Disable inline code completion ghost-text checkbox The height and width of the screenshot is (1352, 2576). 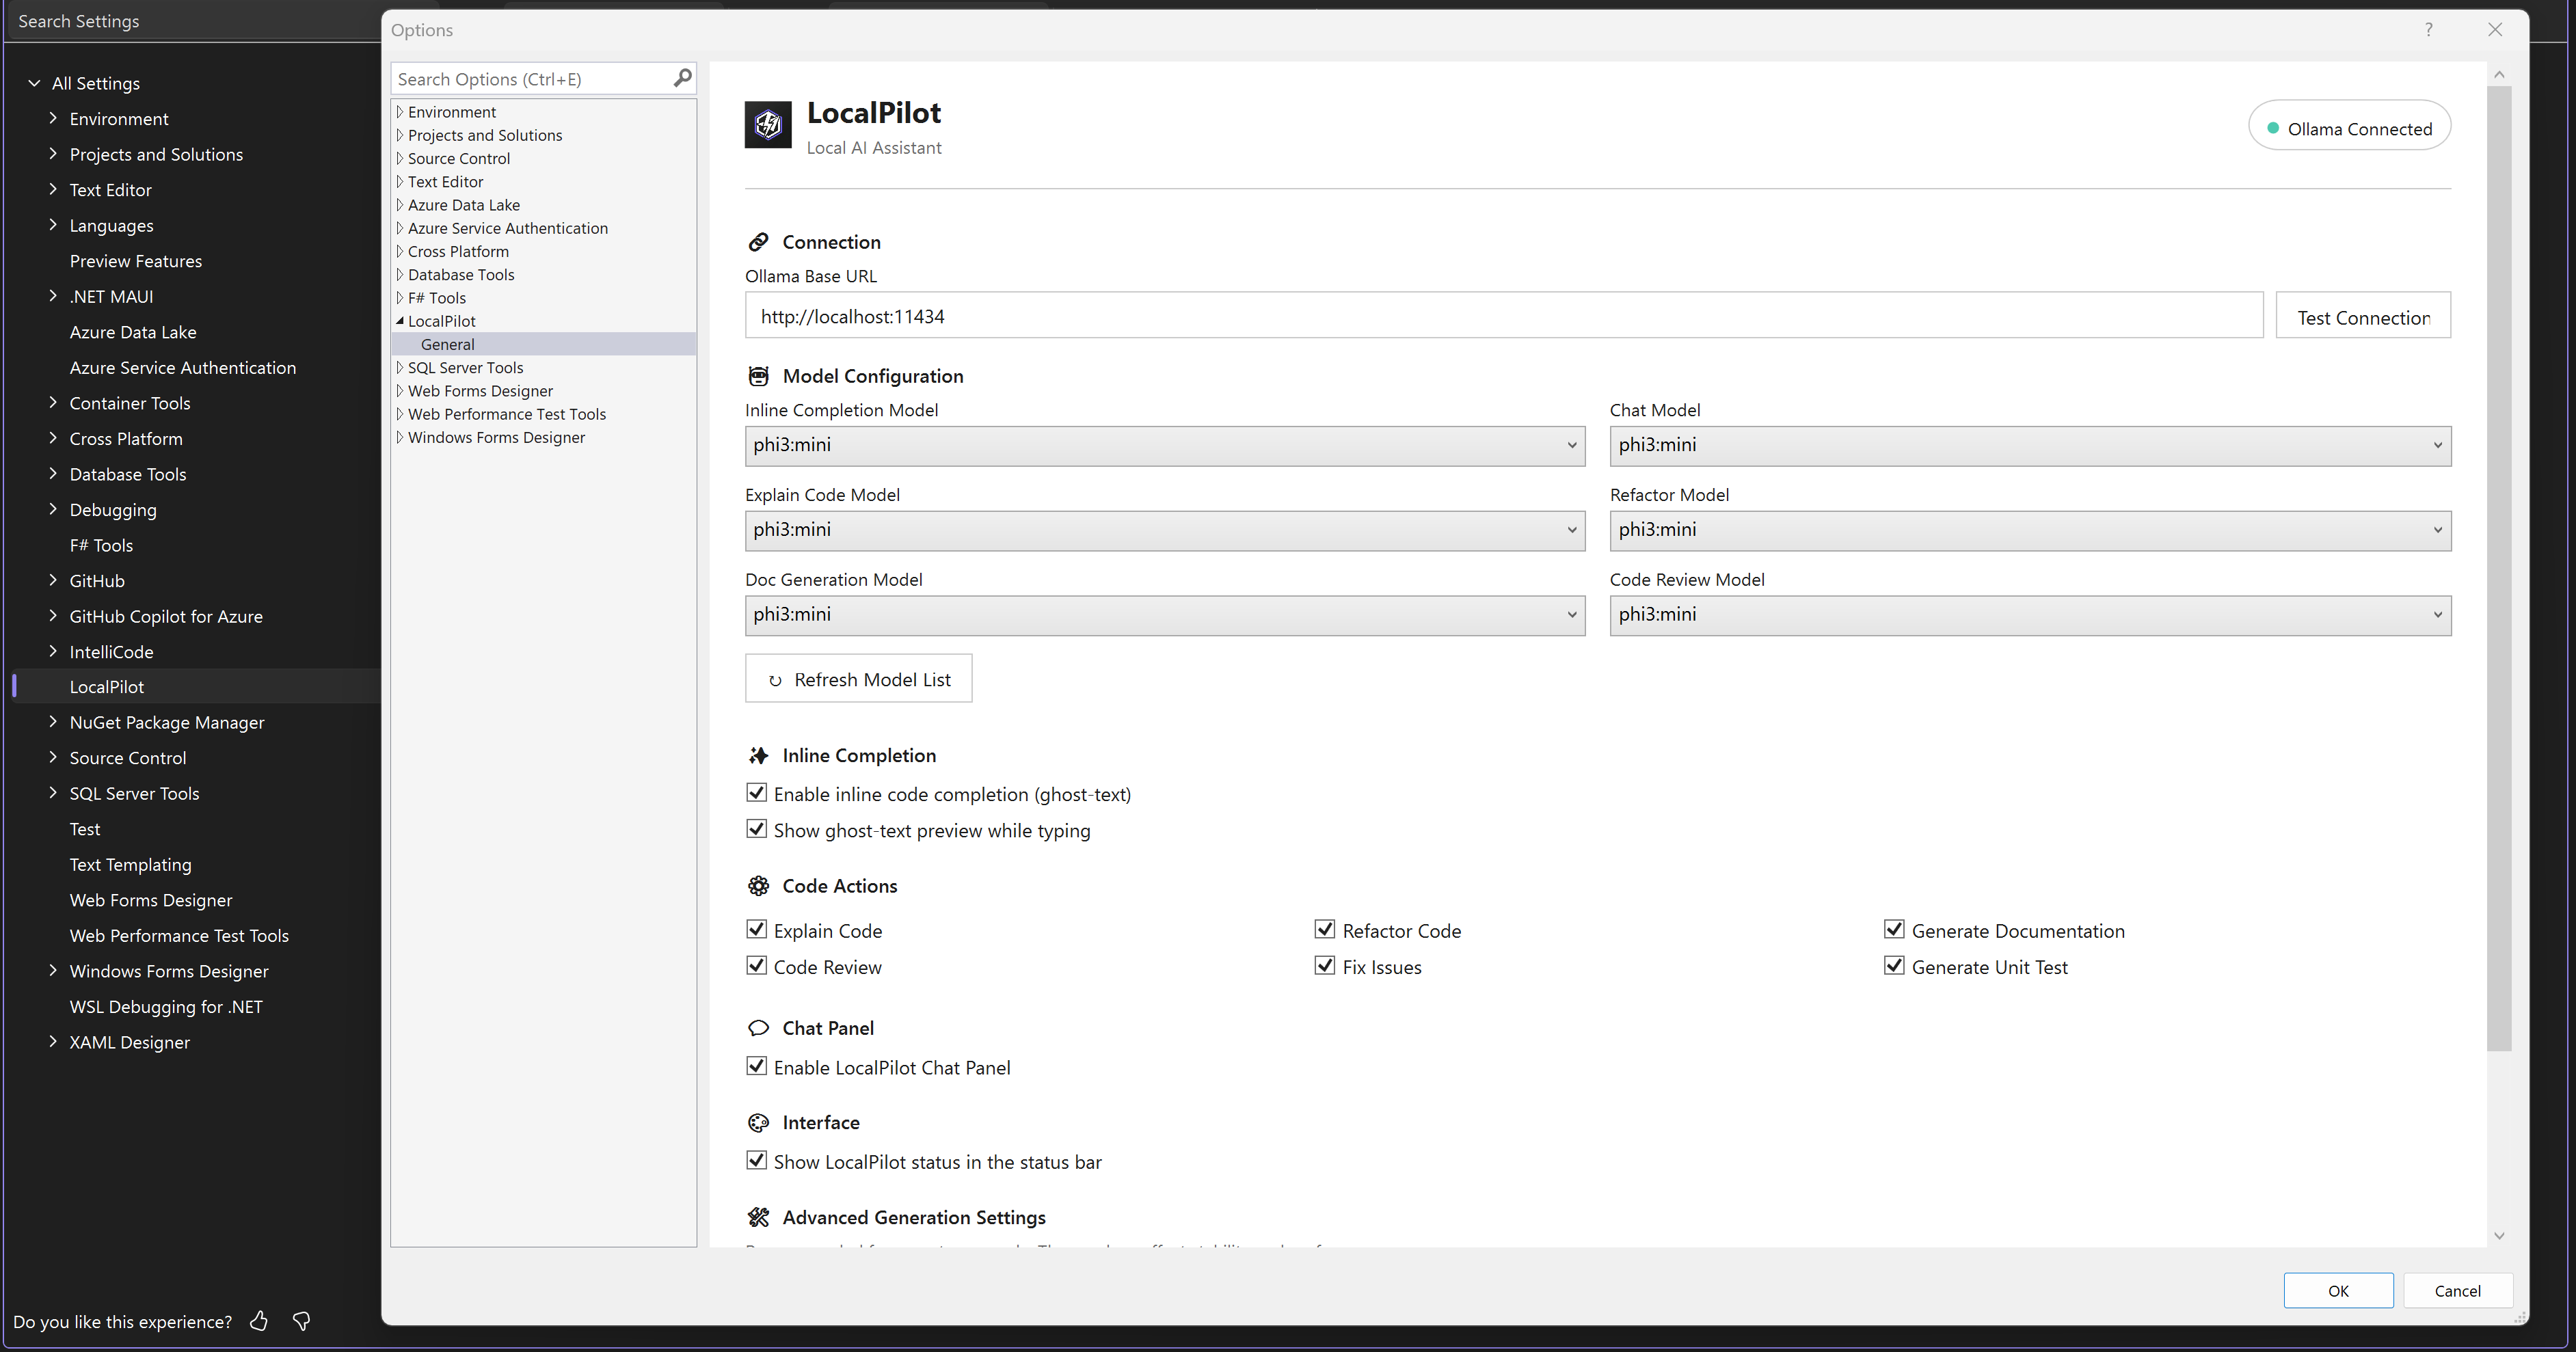pyautogui.click(x=757, y=793)
